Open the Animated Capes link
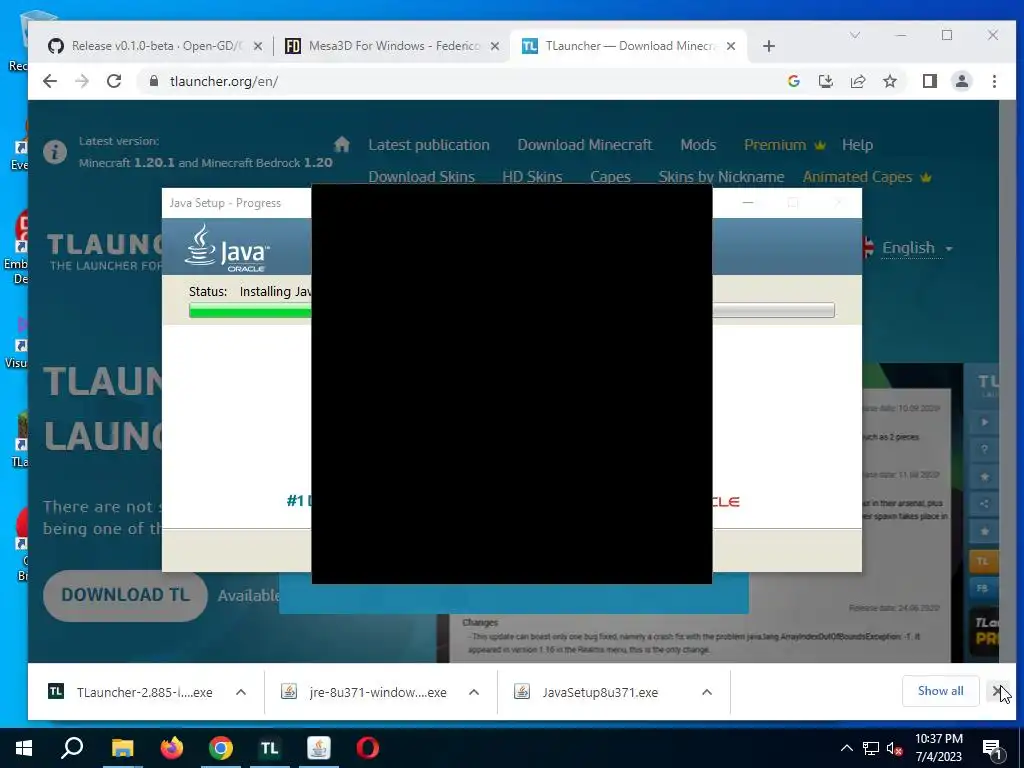Screen dimensions: 1024x768 pos(867,176)
